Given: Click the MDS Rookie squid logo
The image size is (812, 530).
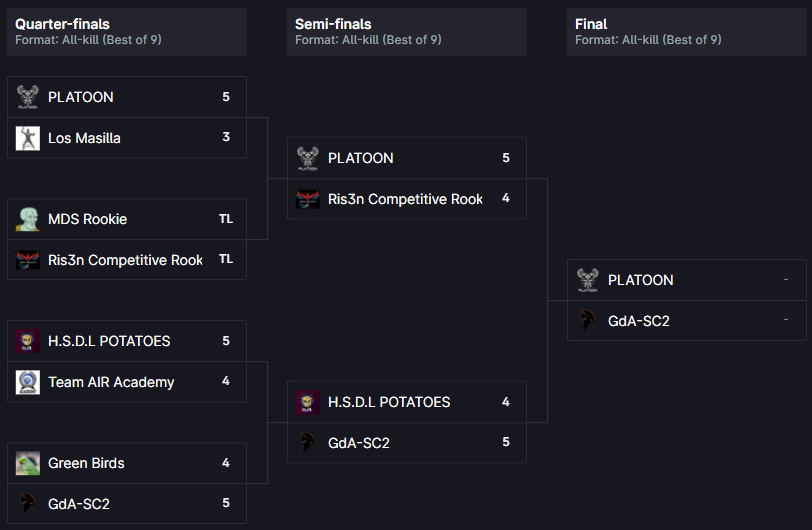Looking at the screenshot, I should click(28, 219).
